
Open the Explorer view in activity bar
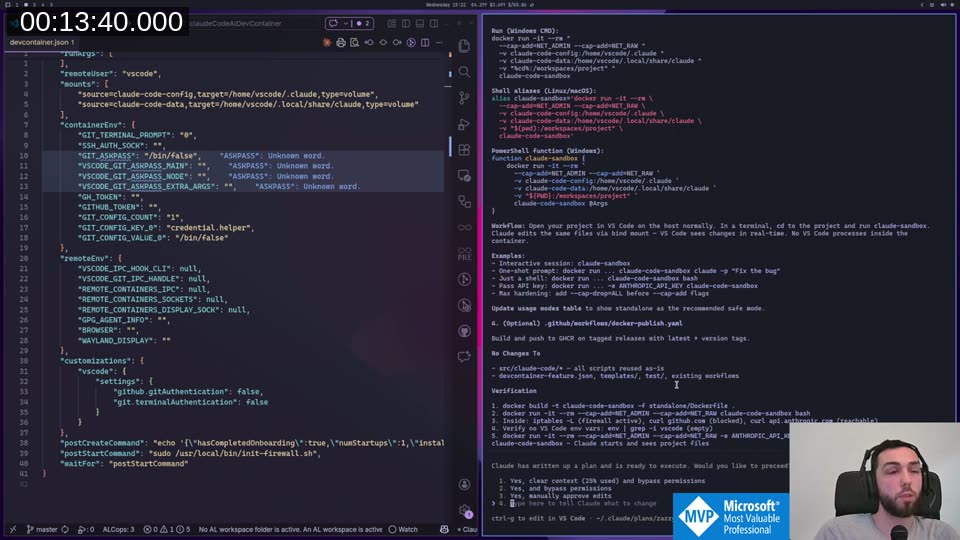click(465, 47)
